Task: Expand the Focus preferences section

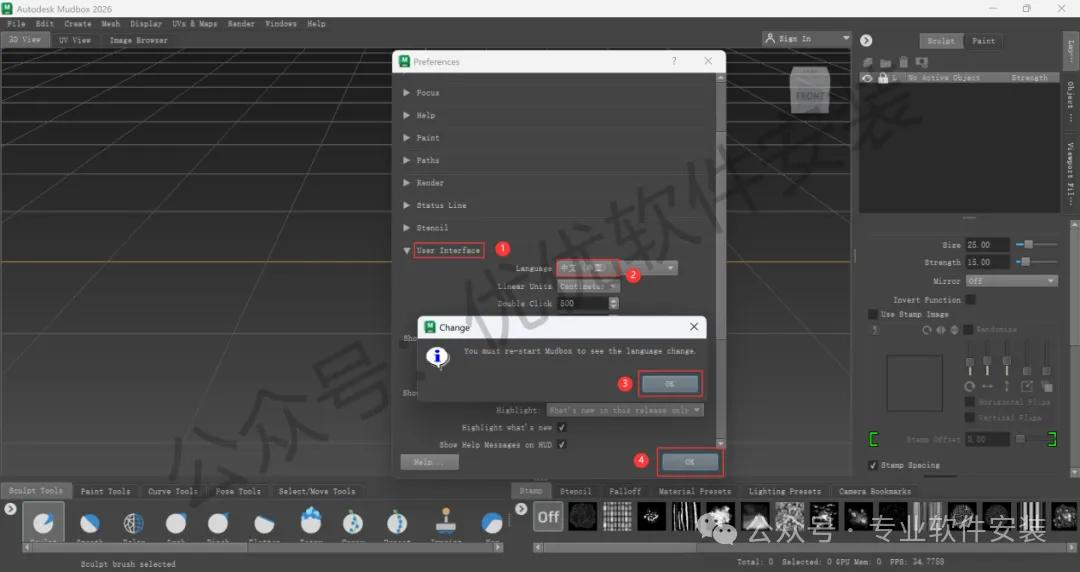Action: (406, 92)
